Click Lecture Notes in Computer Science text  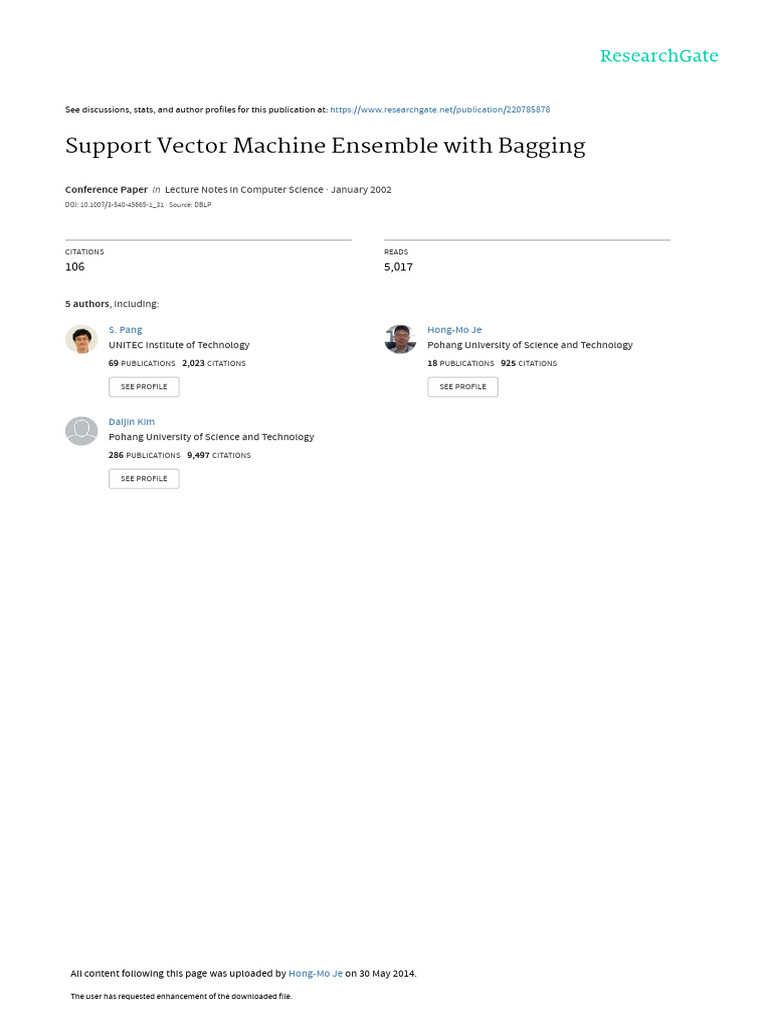tap(244, 189)
